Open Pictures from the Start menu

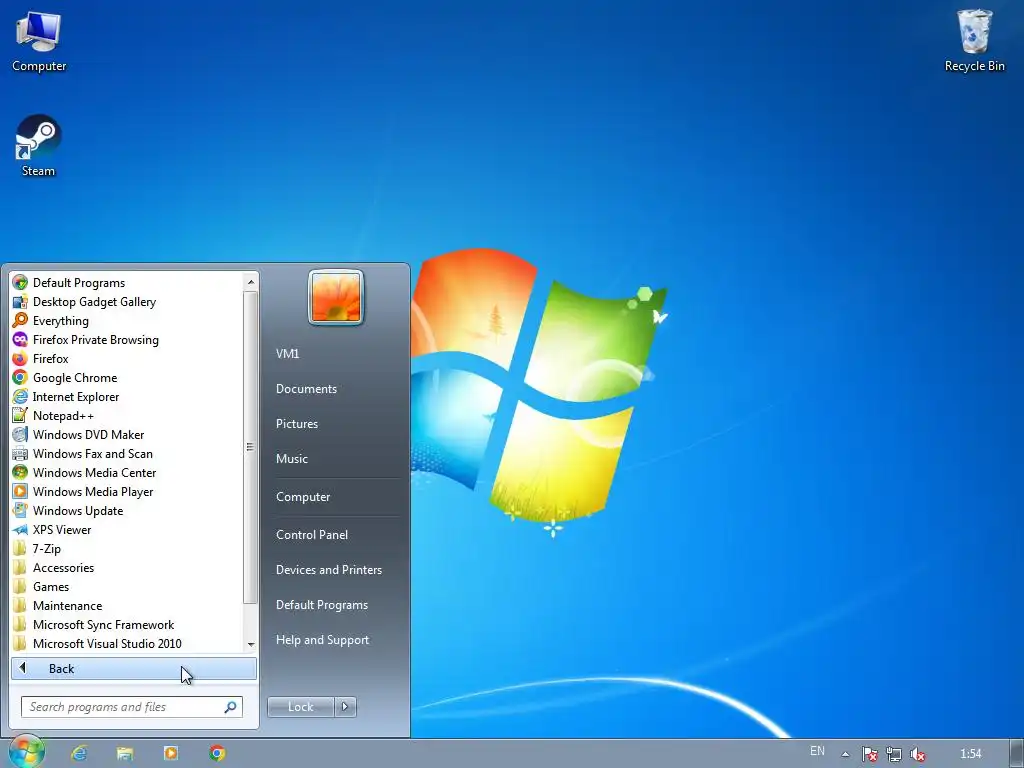[x=297, y=424]
